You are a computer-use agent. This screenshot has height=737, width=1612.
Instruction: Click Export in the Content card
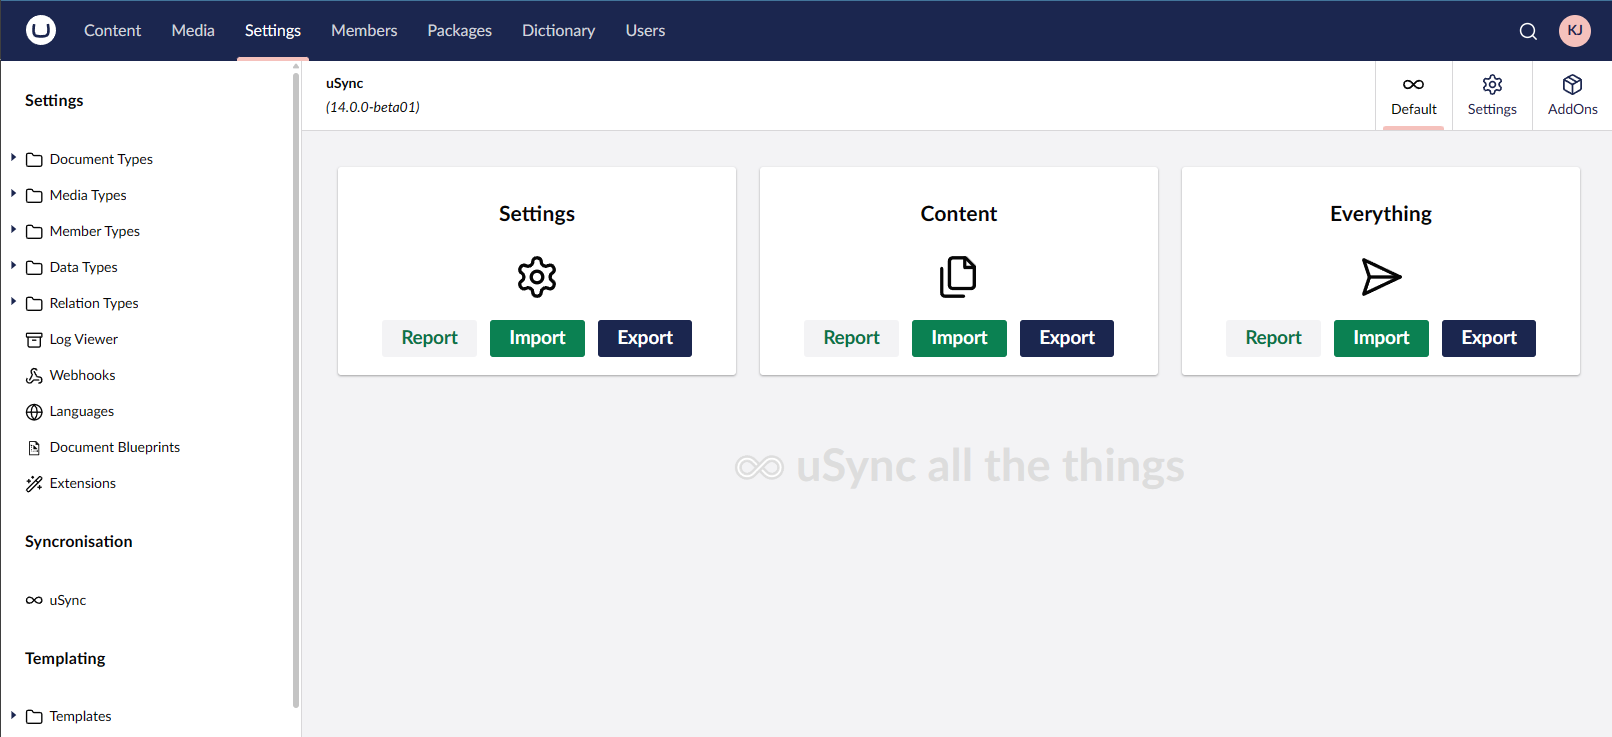[x=1067, y=338]
